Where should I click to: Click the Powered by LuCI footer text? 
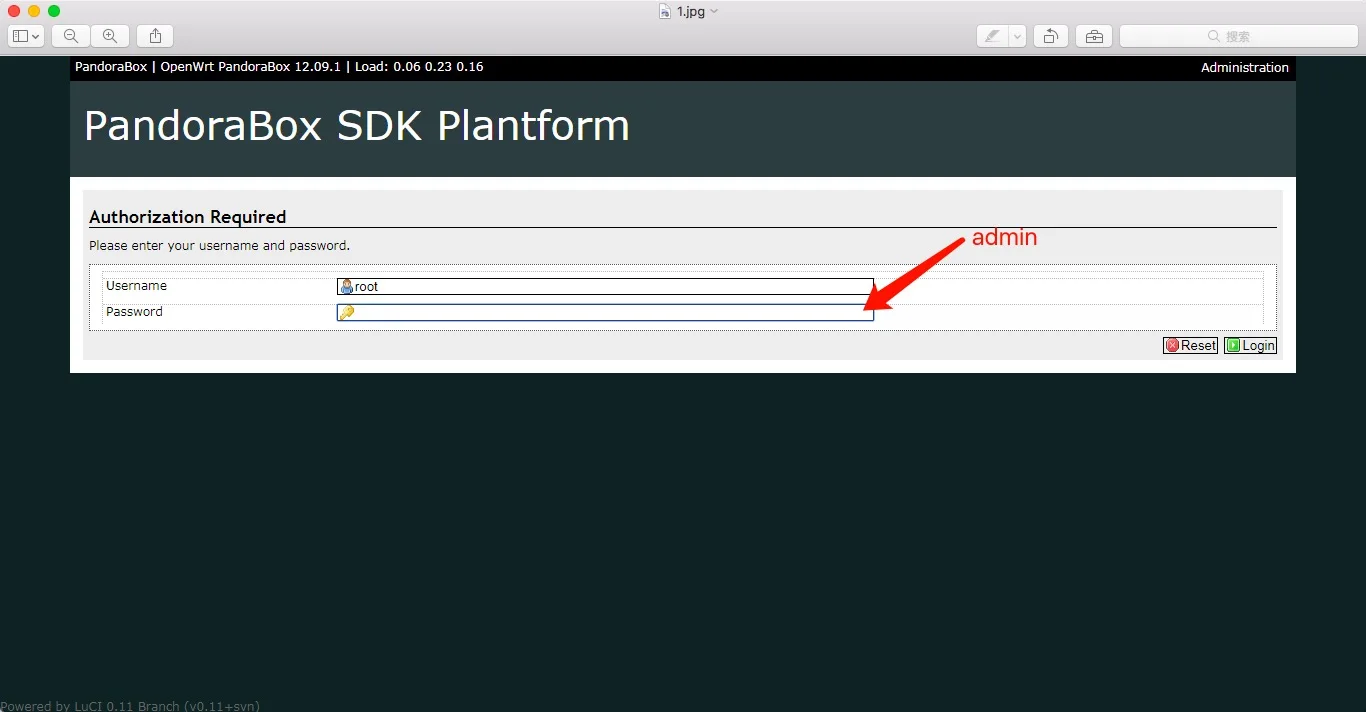(130, 705)
